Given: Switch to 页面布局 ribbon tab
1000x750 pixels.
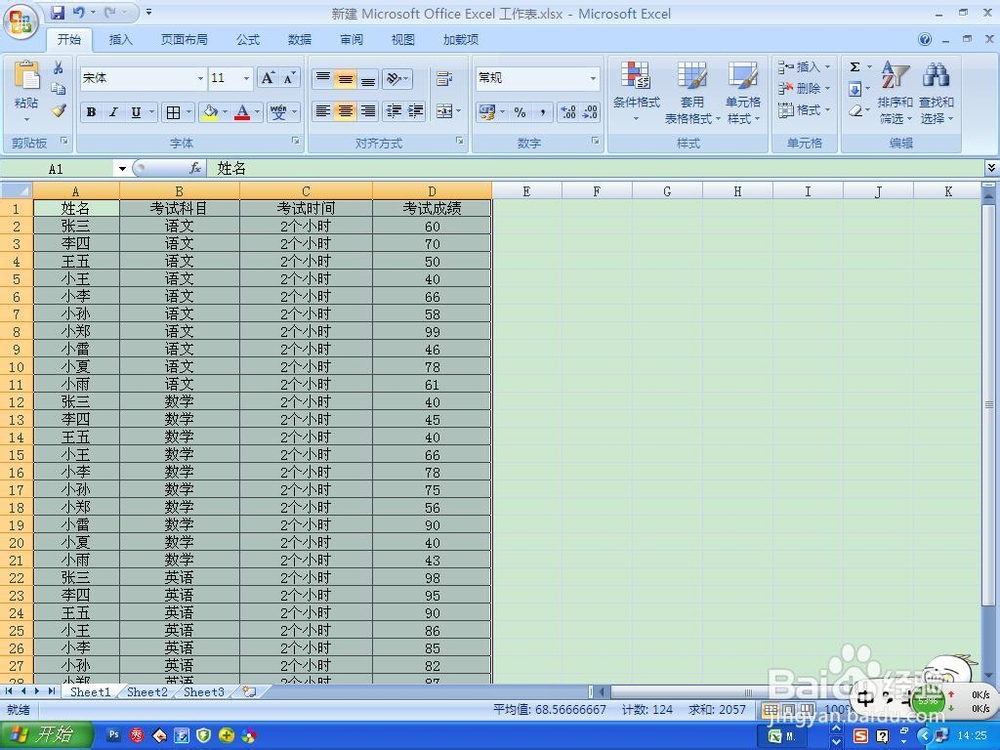Looking at the screenshot, I should pos(184,40).
